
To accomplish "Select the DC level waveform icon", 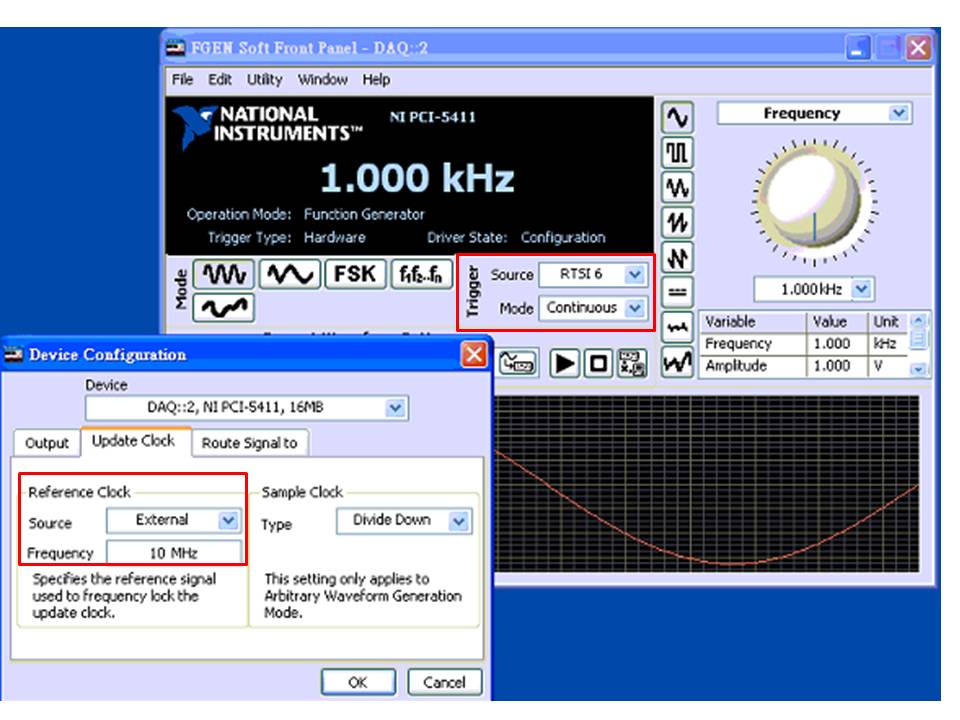I will point(677,292).
